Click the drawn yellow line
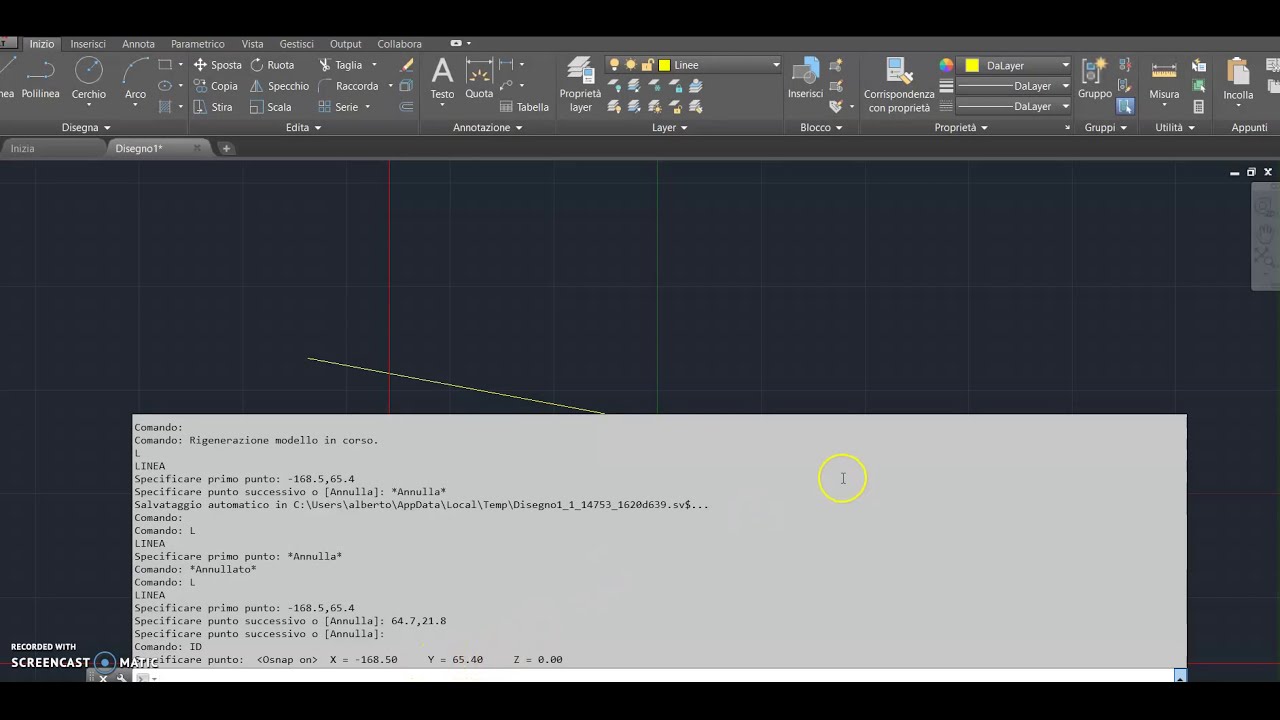The height and width of the screenshot is (720, 1280). pos(455,384)
